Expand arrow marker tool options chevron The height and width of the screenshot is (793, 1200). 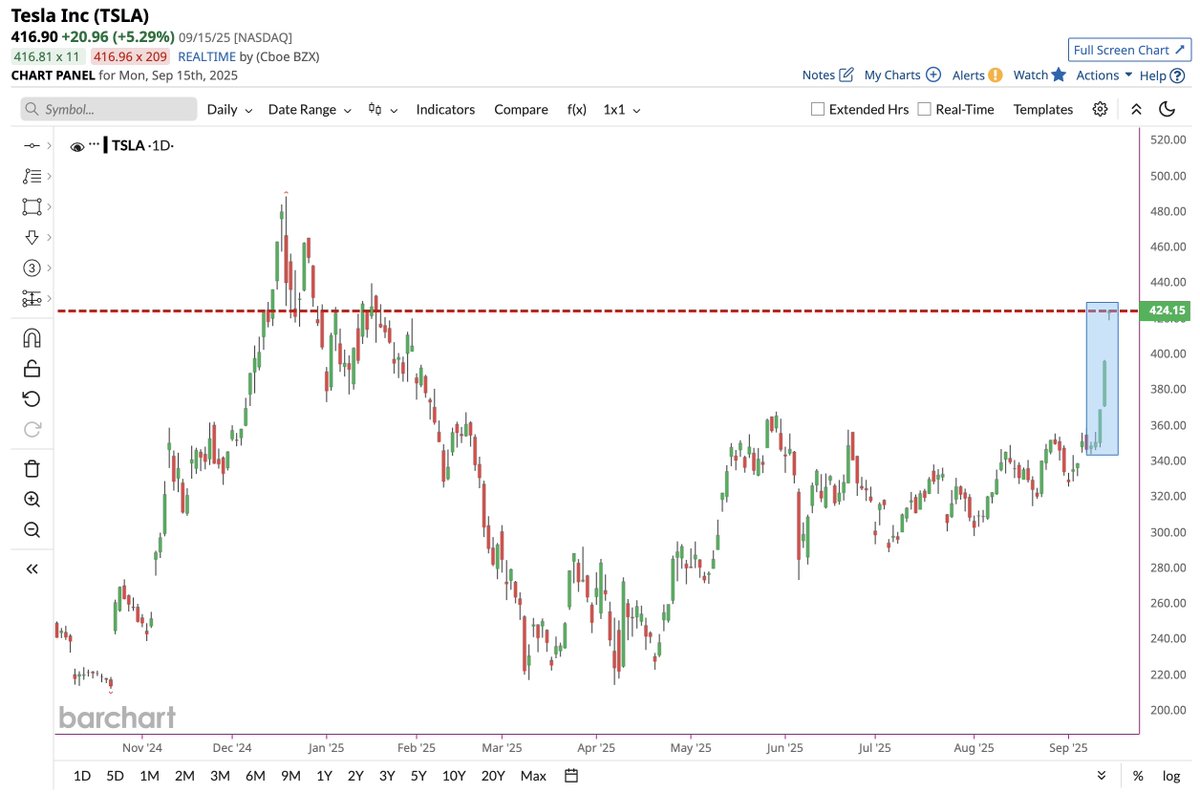pos(48,237)
